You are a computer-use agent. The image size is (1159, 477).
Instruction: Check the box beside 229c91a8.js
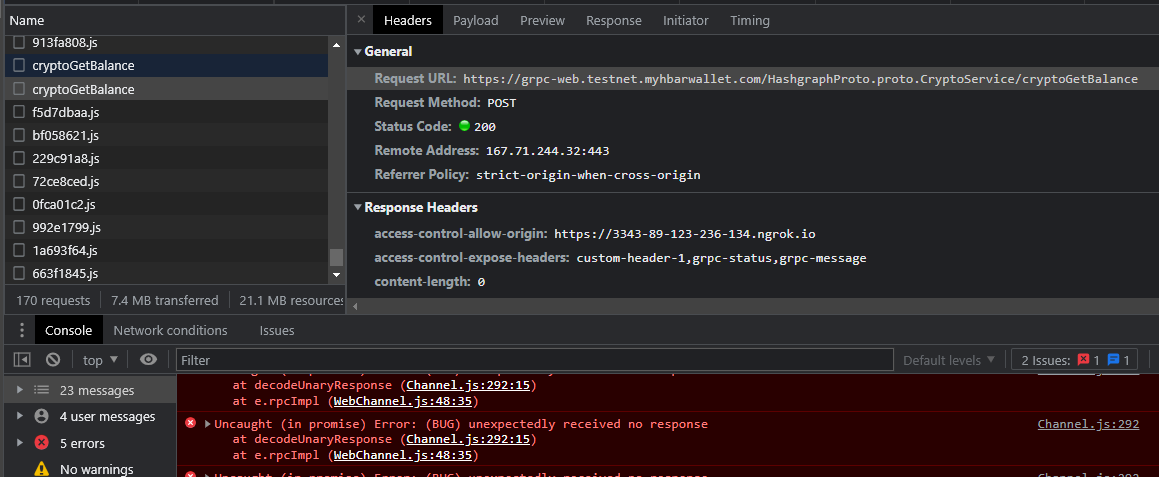pyautogui.click(x=18, y=158)
